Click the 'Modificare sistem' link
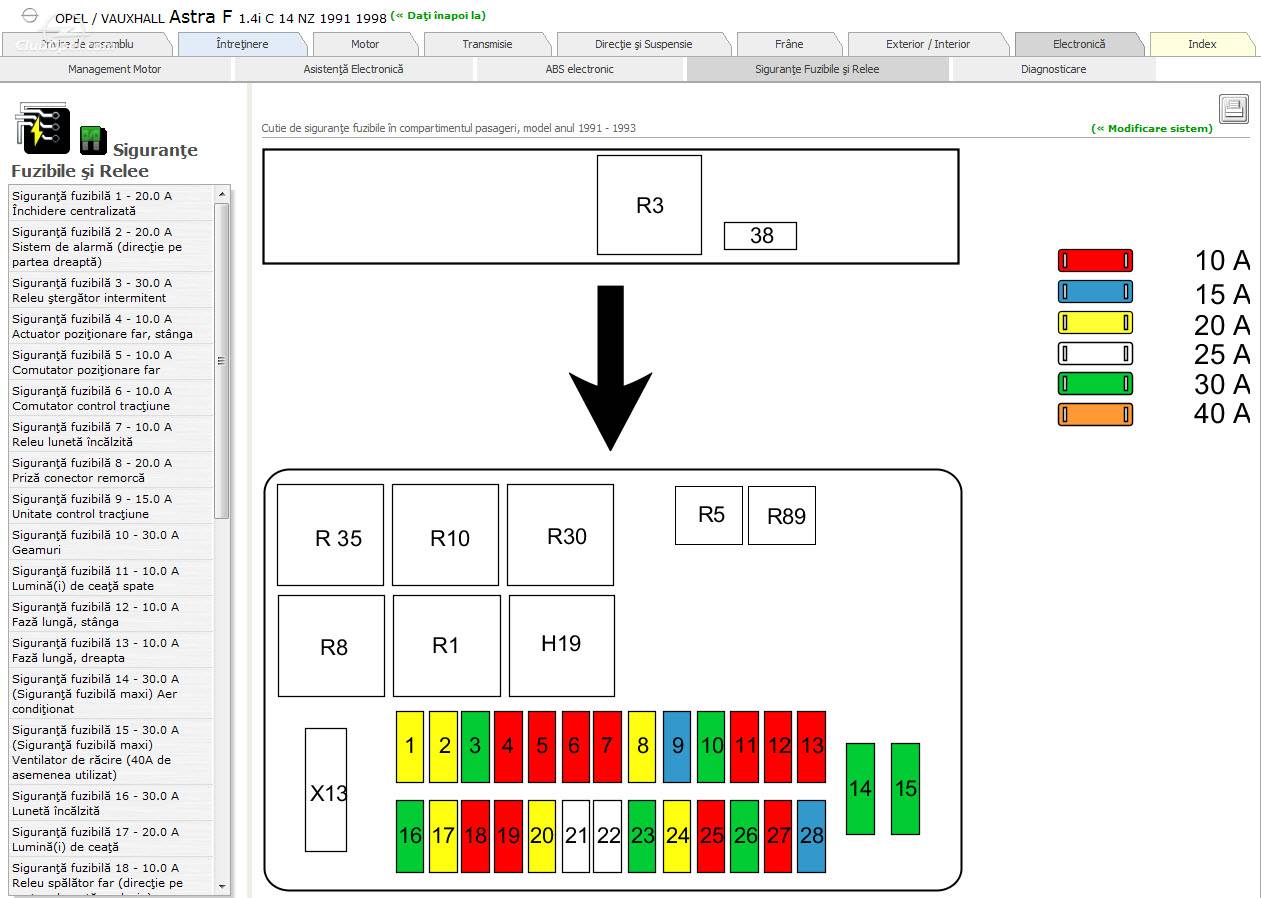1261x898 pixels. (x=1152, y=128)
